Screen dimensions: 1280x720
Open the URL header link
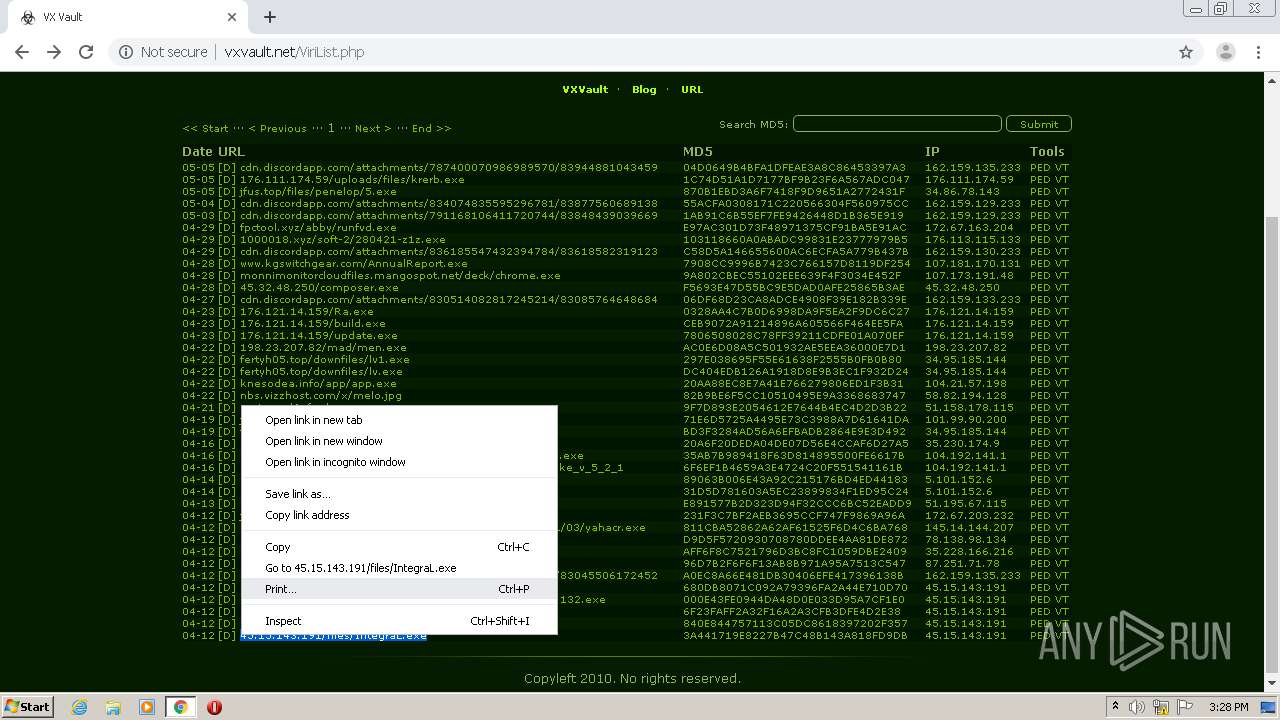(x=692, y=89)
